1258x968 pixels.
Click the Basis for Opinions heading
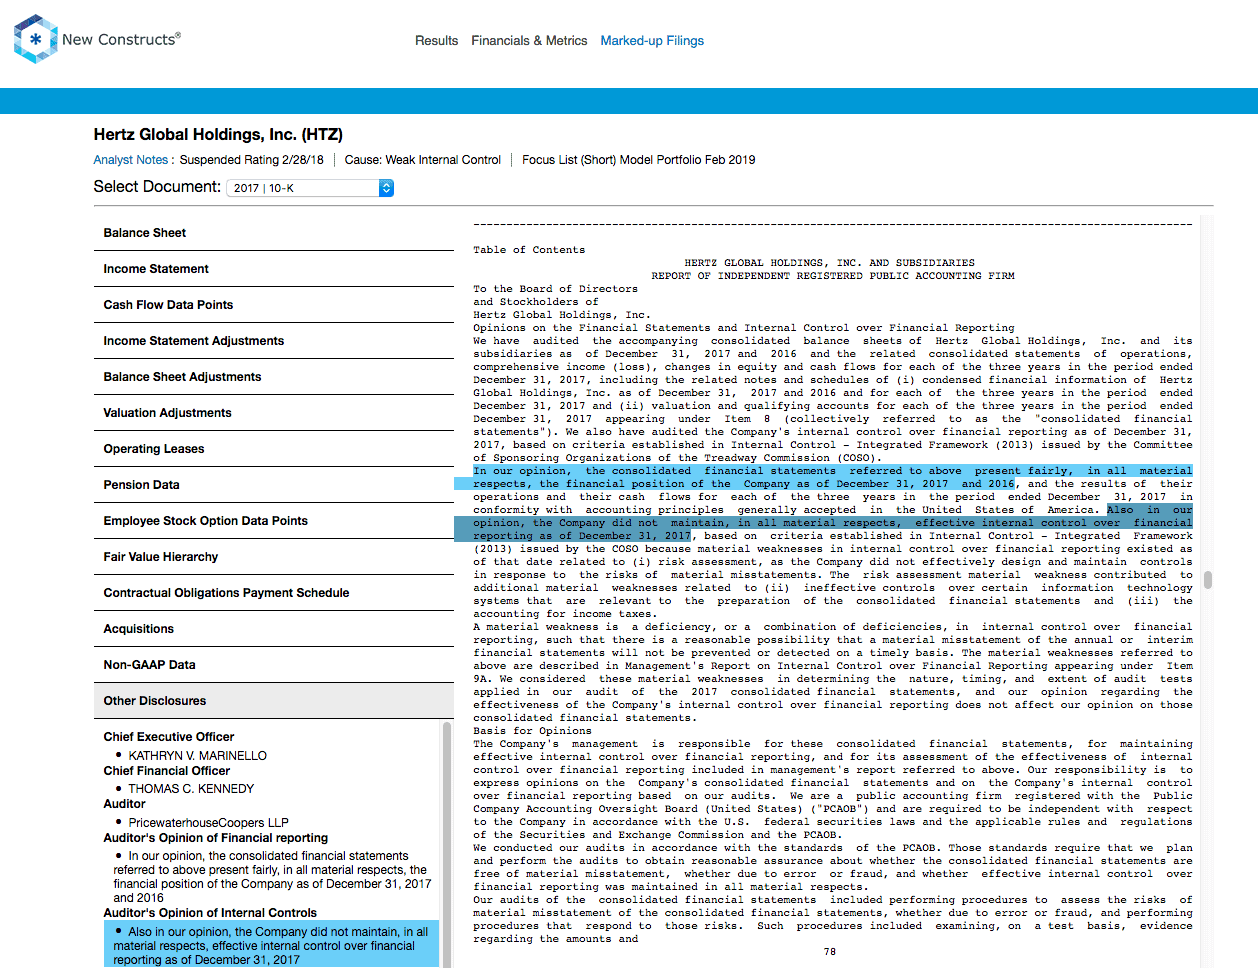(x=532, y=731)
